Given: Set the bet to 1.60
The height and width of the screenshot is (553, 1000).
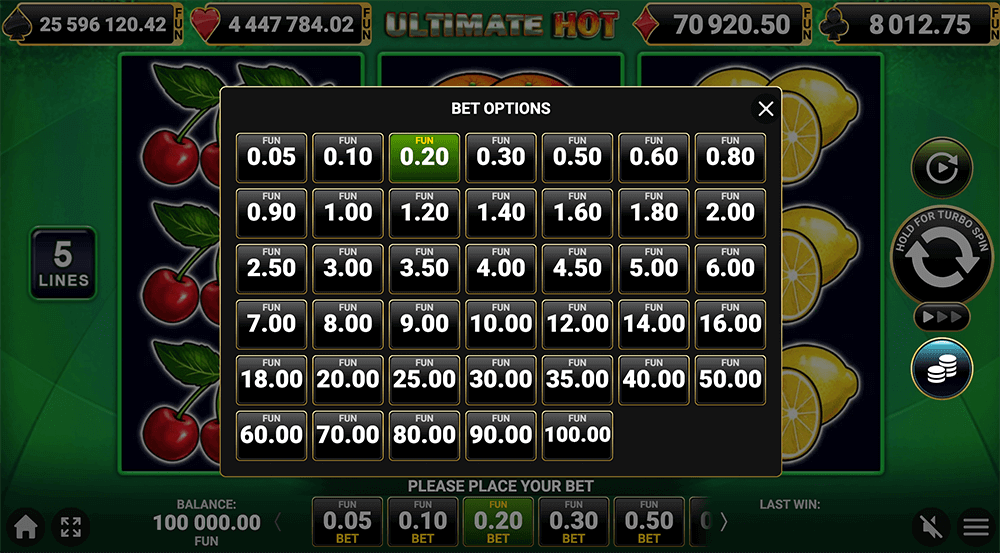Looking at the screenshot, I should tap(577, 214).
